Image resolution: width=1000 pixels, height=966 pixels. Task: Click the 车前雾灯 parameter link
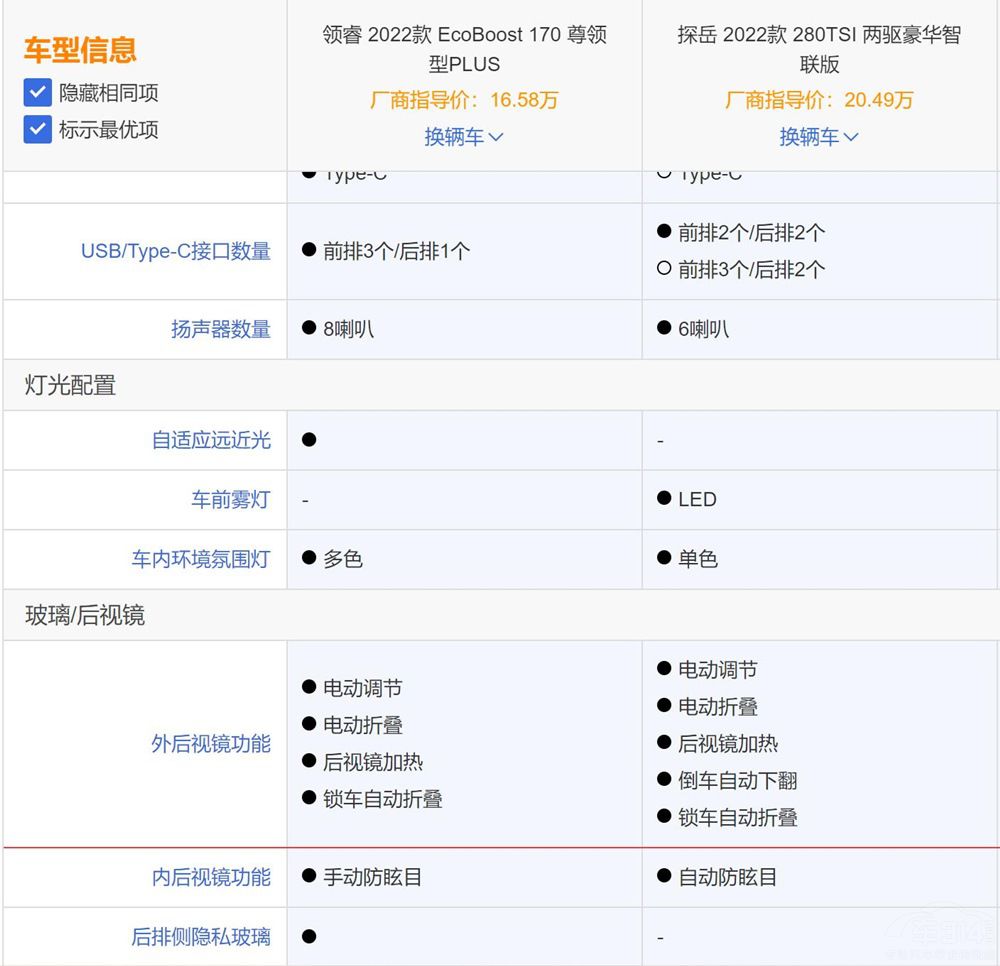(x=230, y=499)
